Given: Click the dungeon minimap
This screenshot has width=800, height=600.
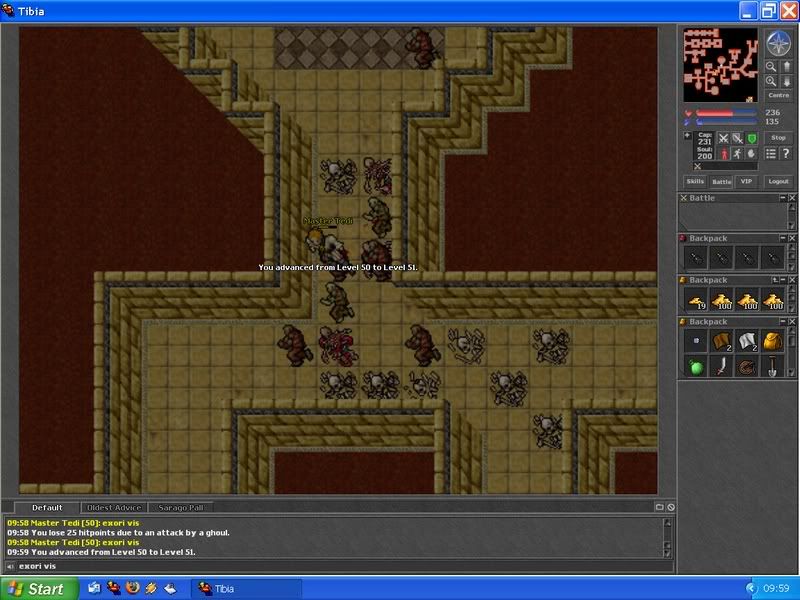Looking at the screenshot, I should click(720, 65).
